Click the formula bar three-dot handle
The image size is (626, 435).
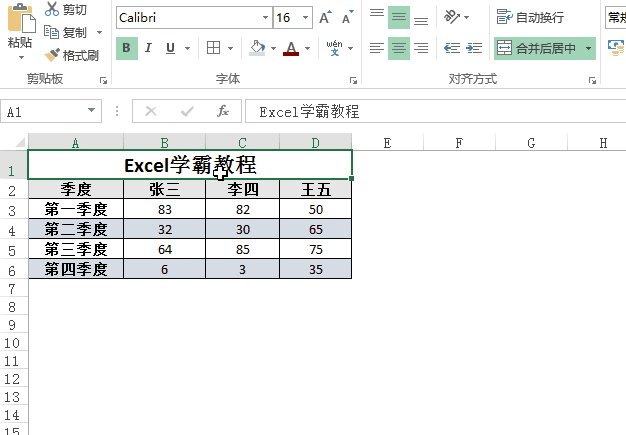pyautogui.click(x=117, y=111)
